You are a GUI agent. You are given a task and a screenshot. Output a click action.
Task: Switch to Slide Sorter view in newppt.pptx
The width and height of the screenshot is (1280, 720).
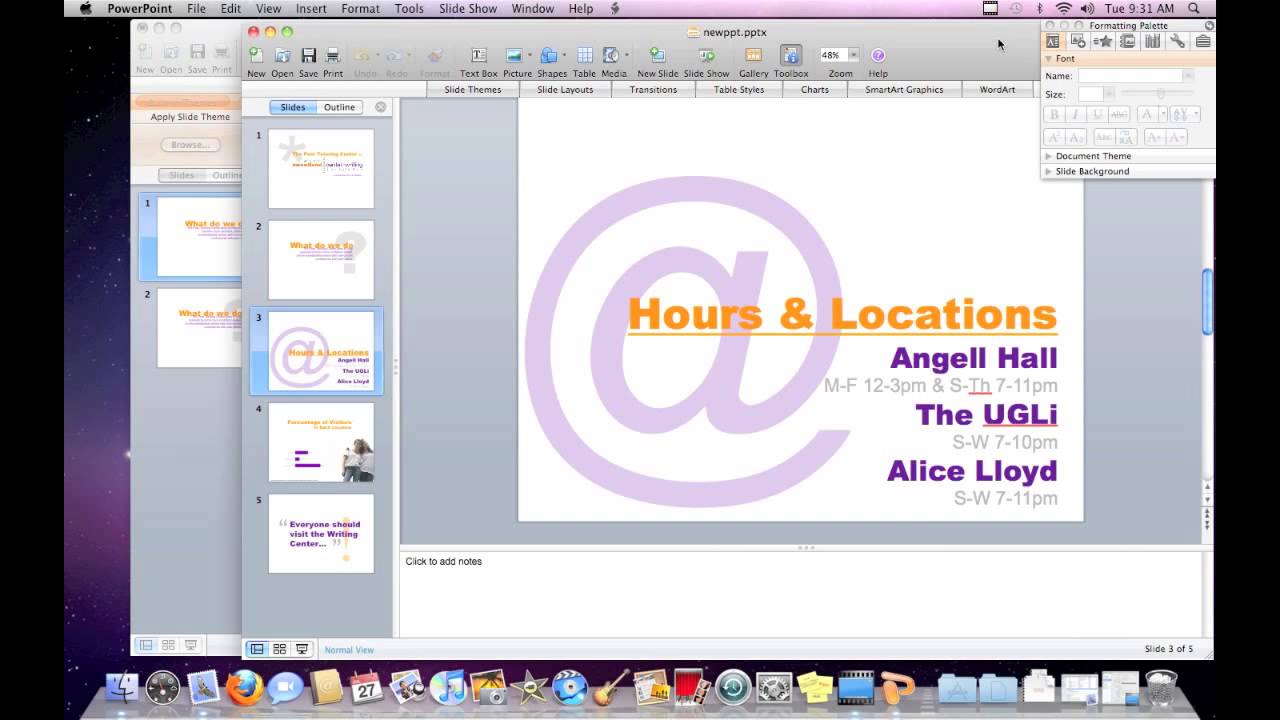280,649
